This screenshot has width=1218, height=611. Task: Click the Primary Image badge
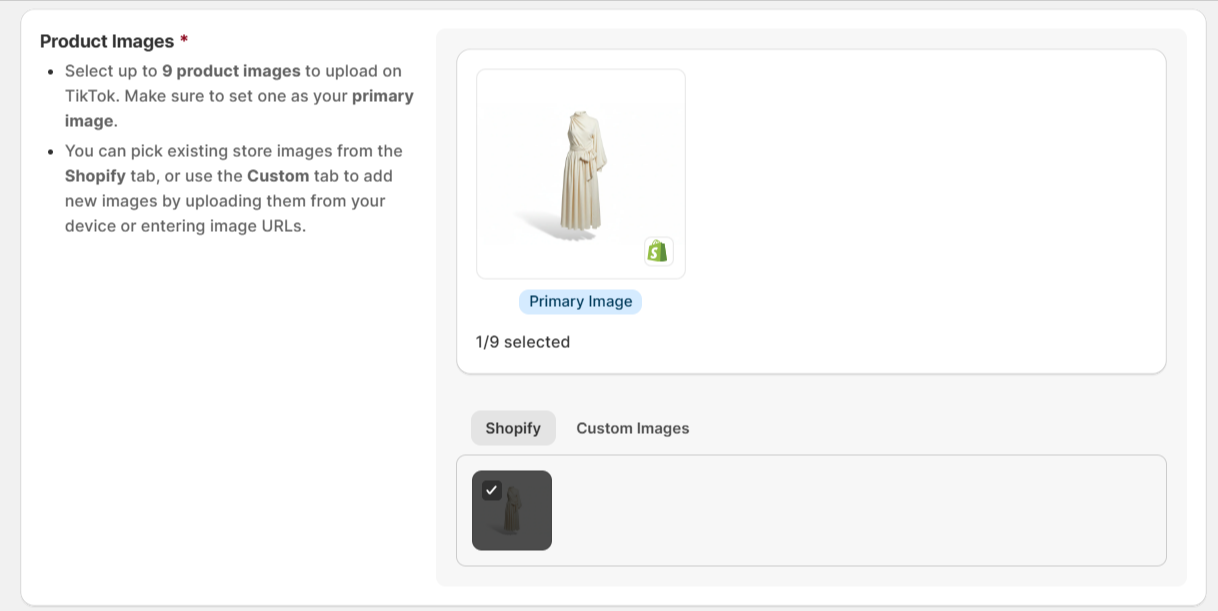[580, 302]
